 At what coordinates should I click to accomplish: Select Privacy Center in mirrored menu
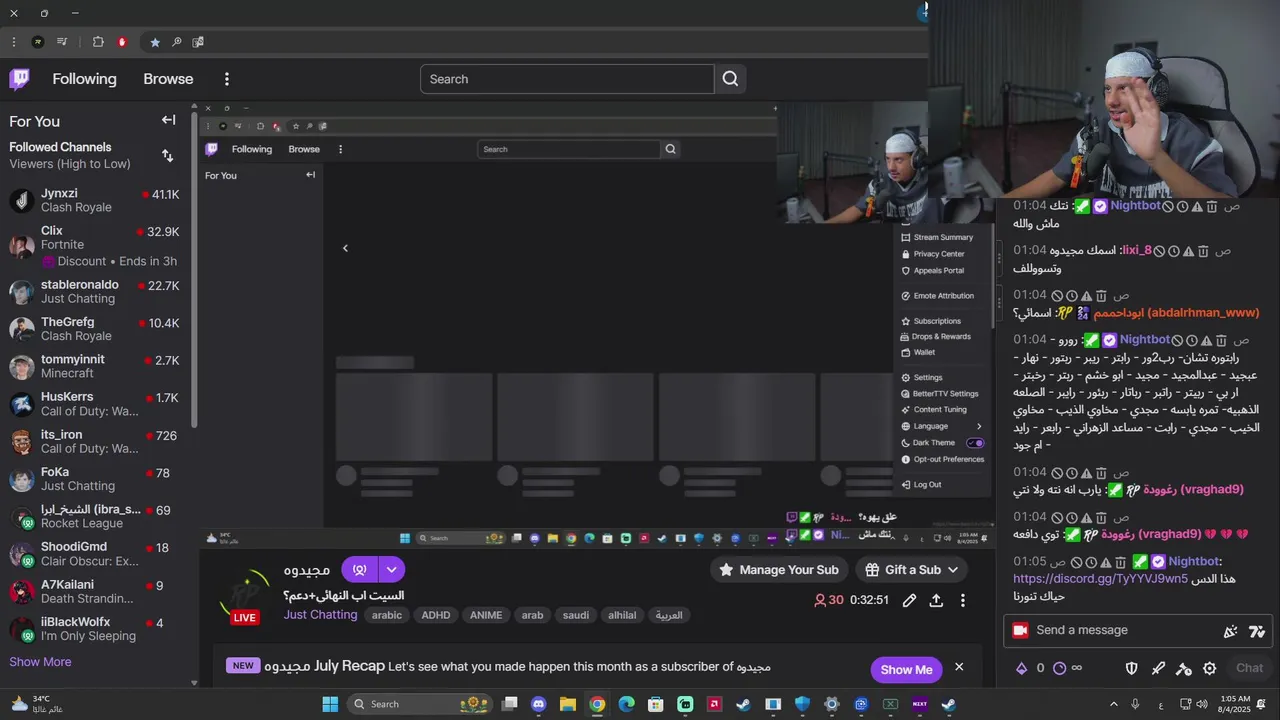pos(939,254)
